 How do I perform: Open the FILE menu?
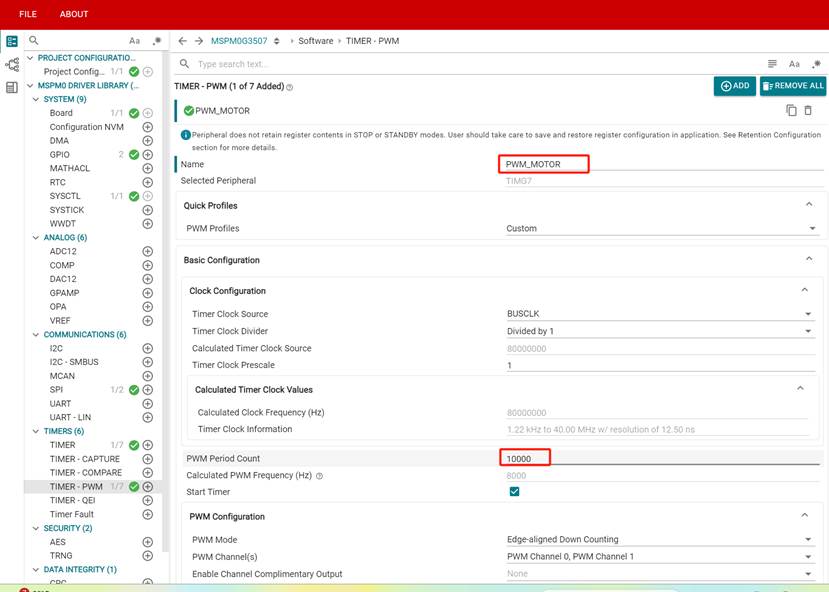(x=28, y=14)
